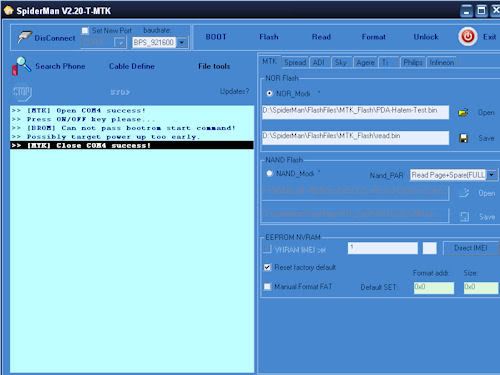Uncheck Reset factory default
This screenshot has width=500, height=375.
(267, 267)
